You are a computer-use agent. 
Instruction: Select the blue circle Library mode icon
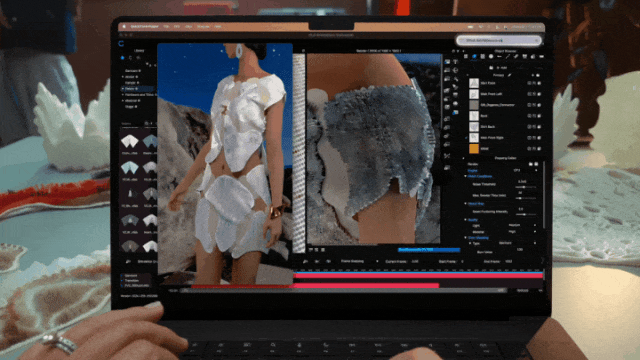pyautogui.click(x=122, y=58)
